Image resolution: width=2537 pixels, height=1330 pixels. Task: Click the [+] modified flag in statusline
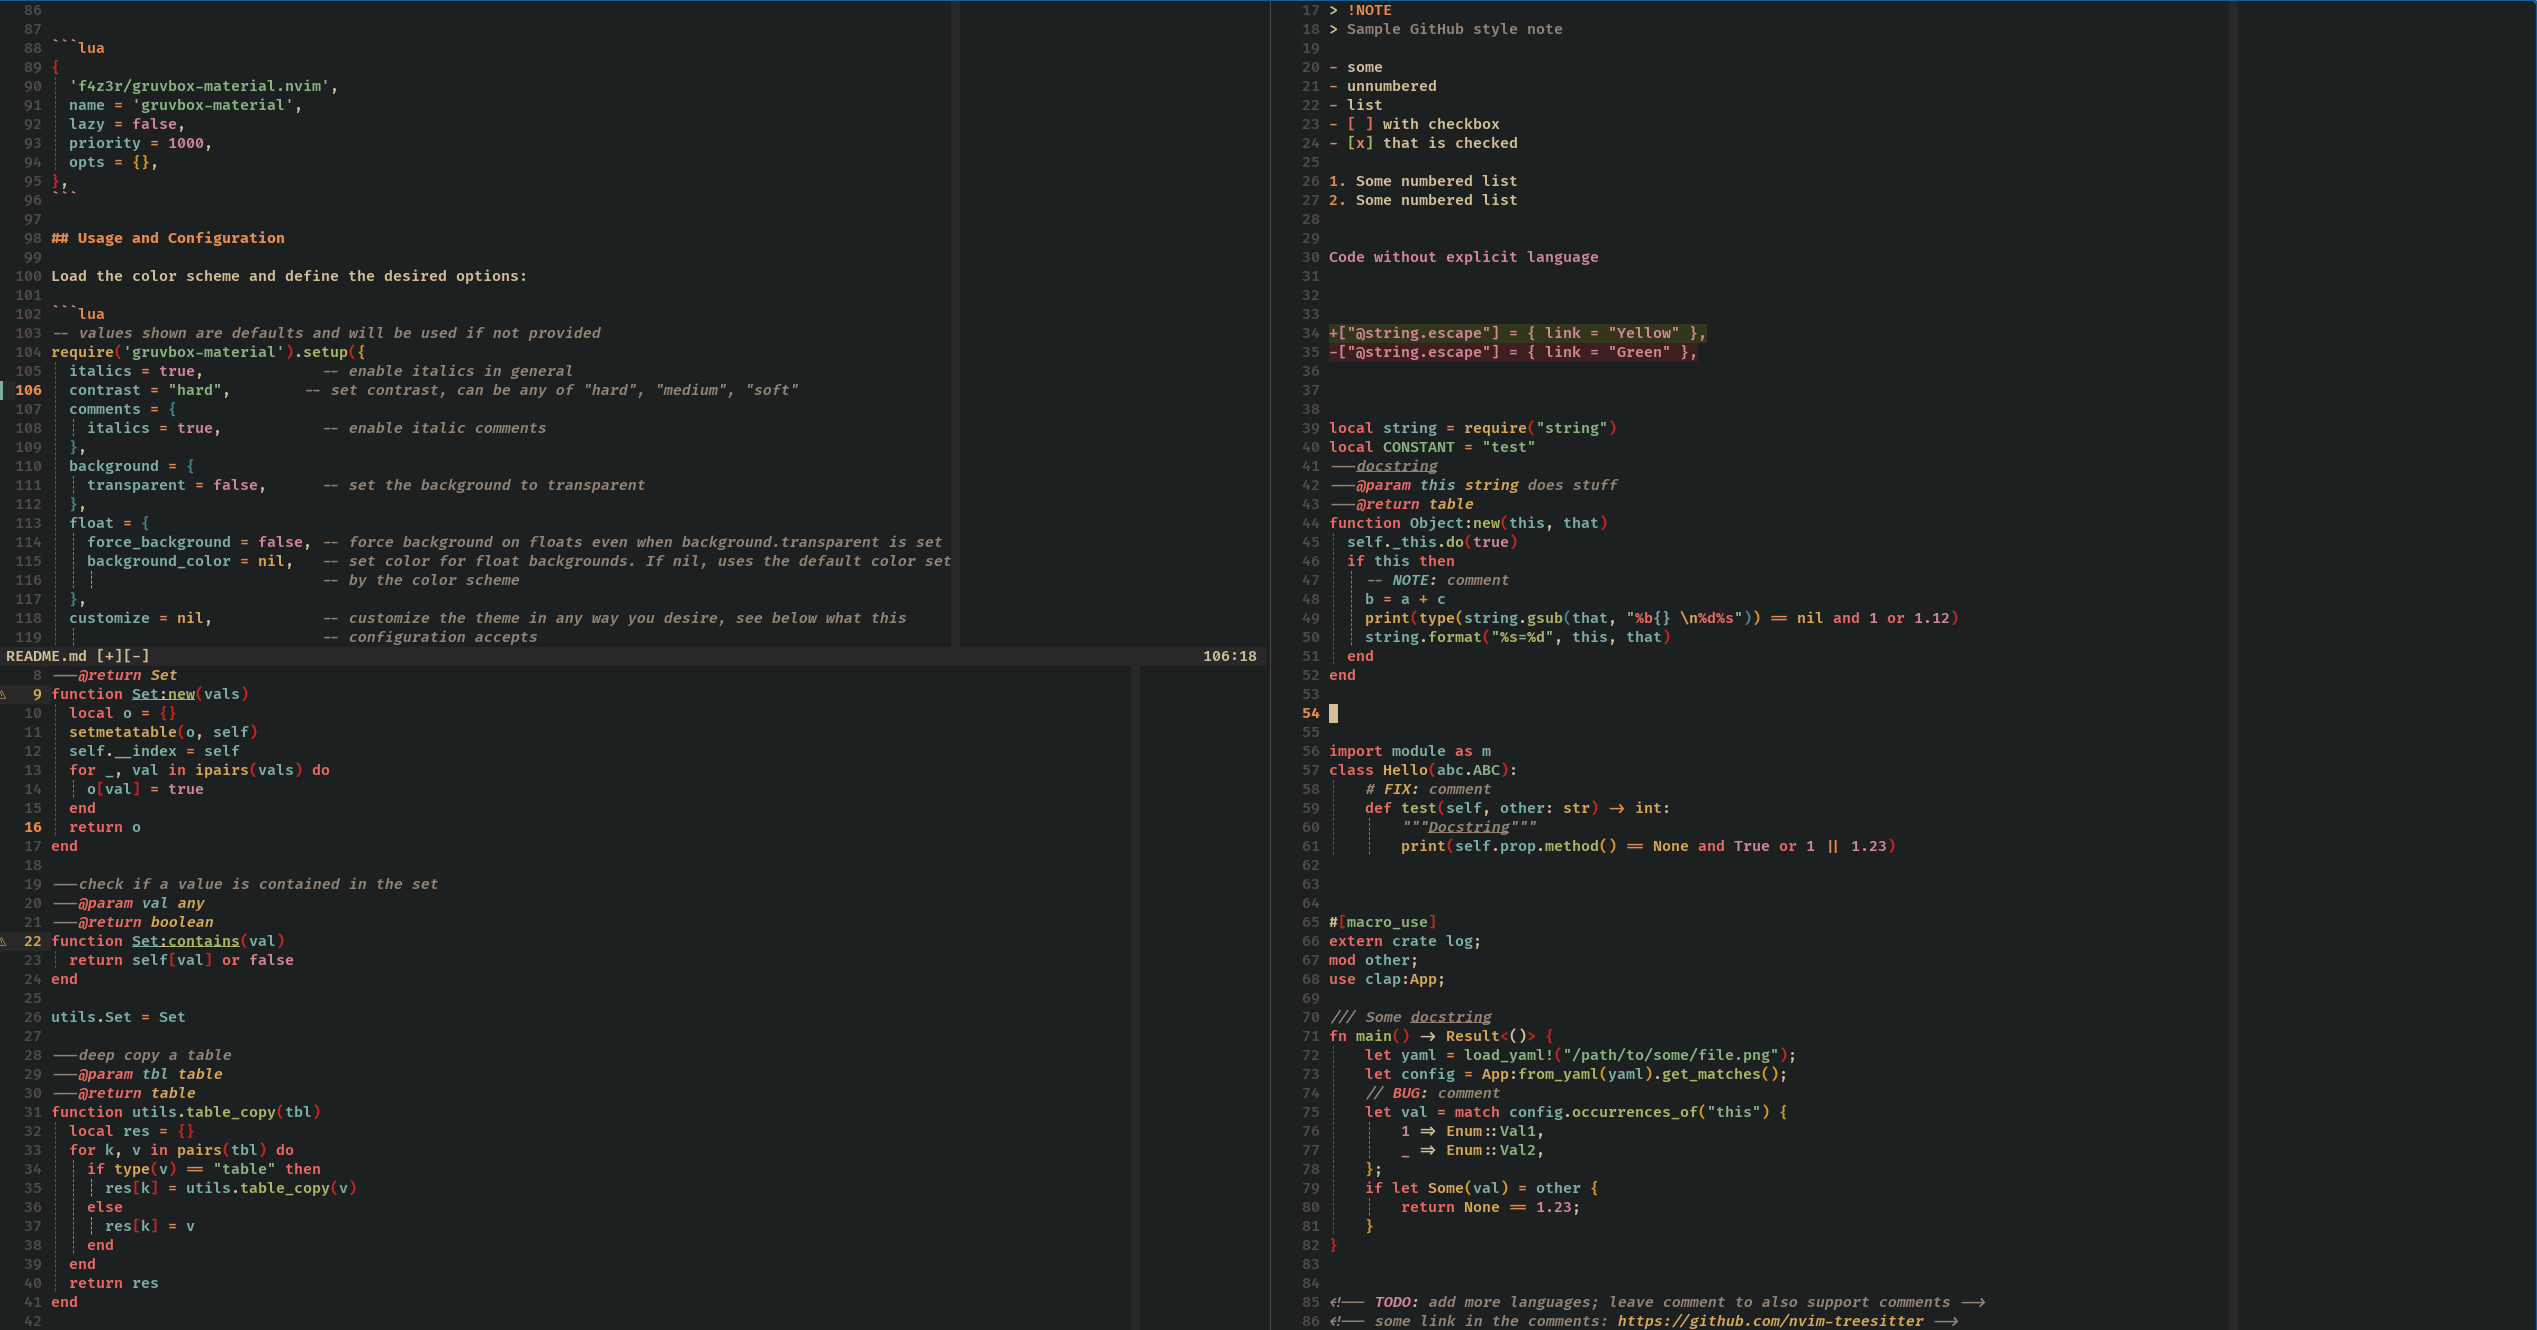(x=109, y=656)
